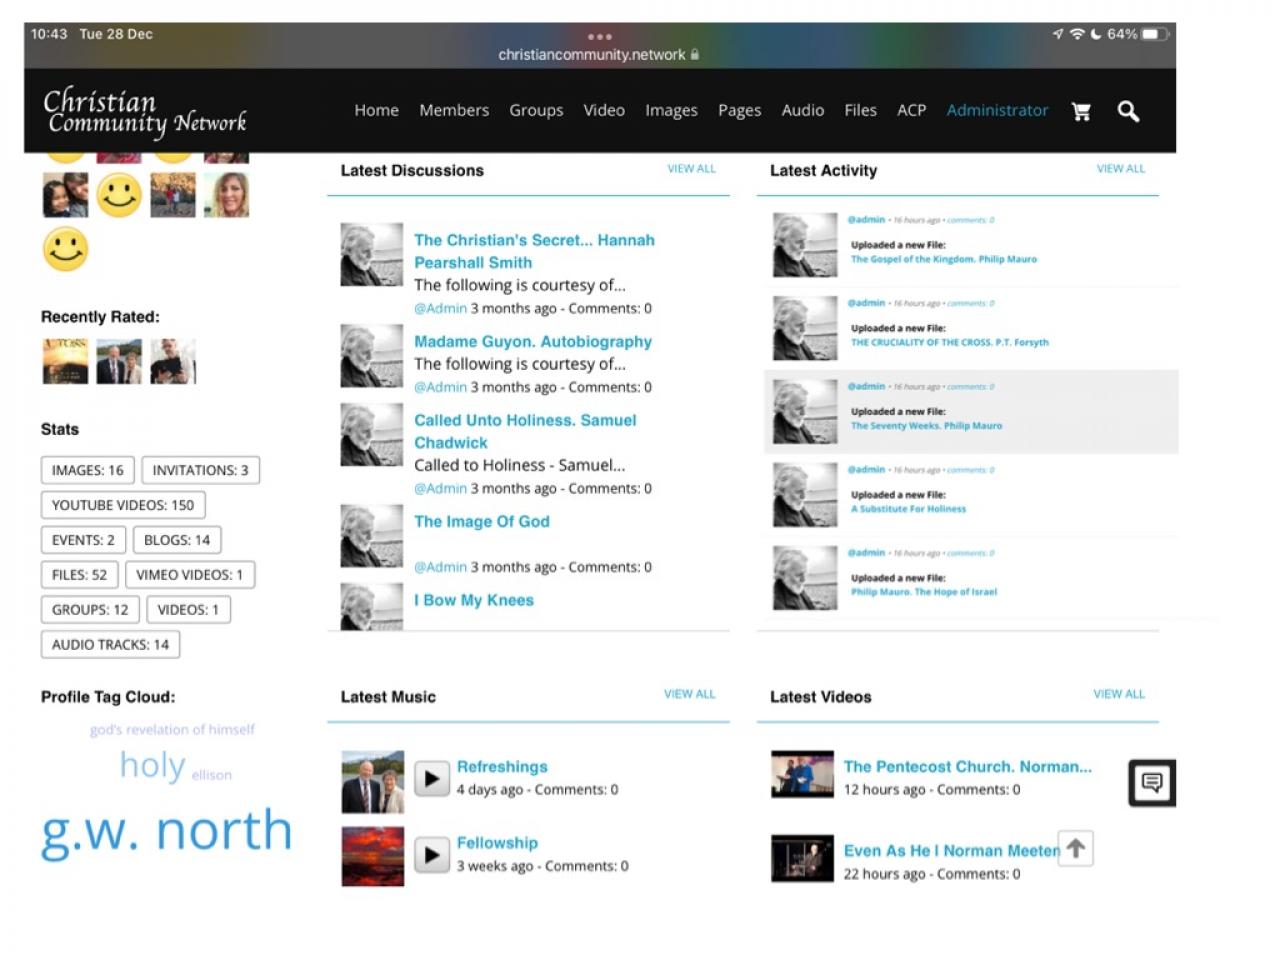Play the Refreshings audio track
Viewport: 1280px width, 960px height.
coord(432,778)
